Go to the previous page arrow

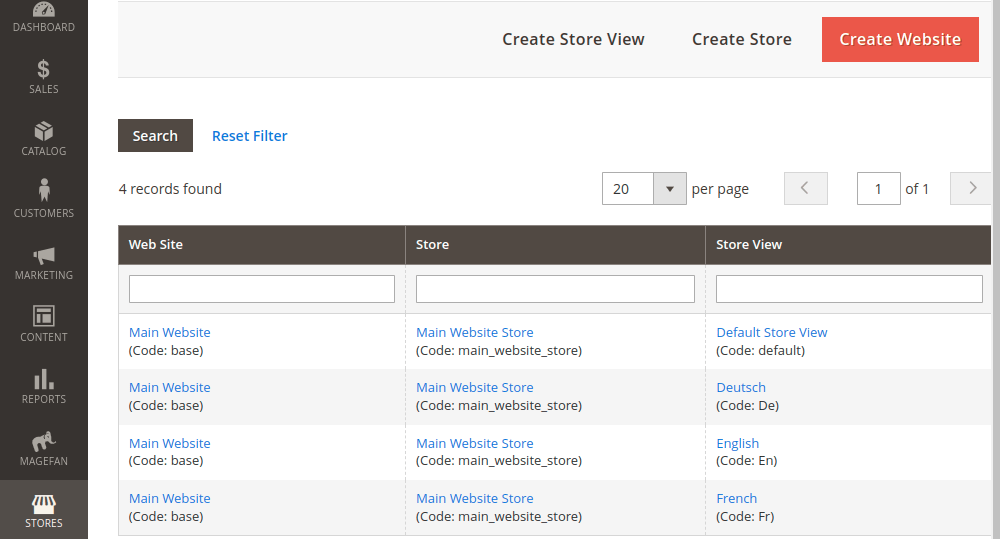[x=806, y=189]
